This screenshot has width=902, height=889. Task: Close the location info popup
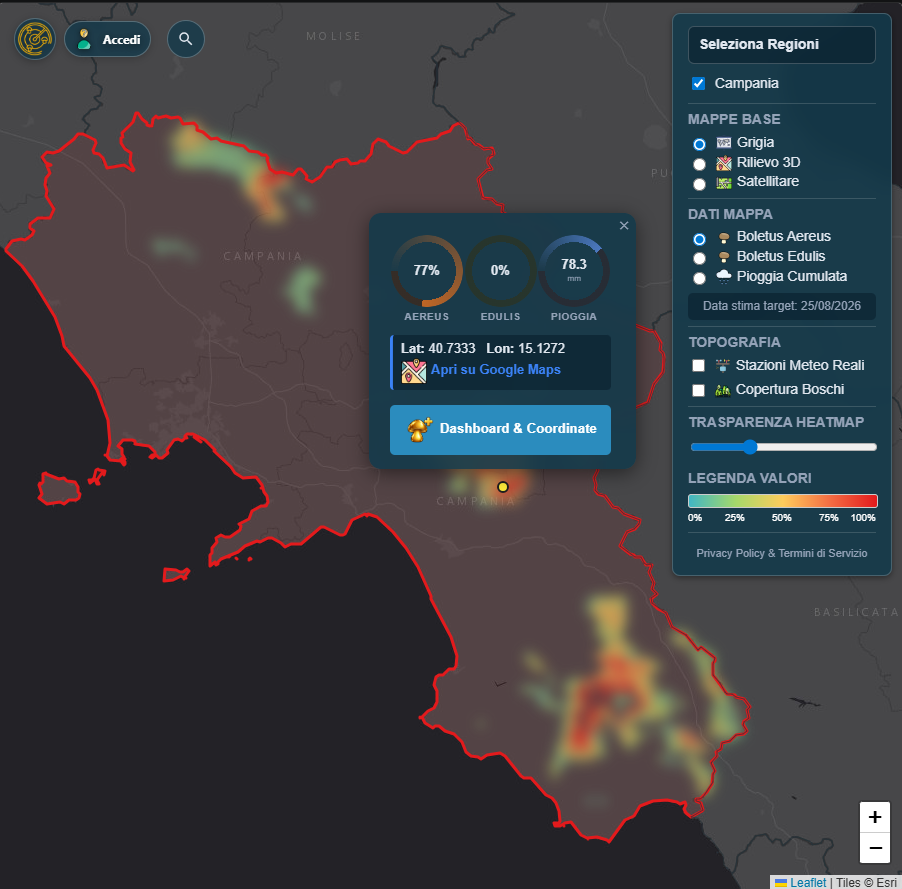624,226
